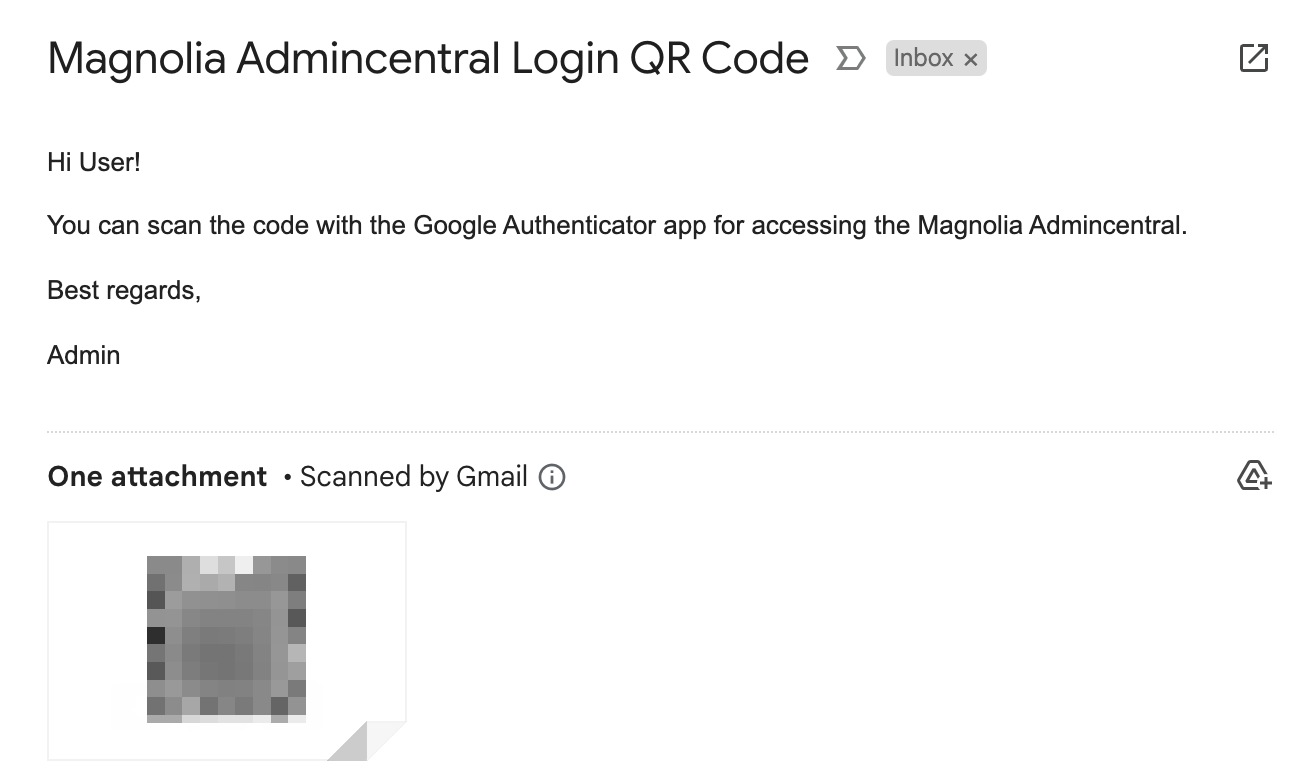
Task: Select the email subject Magnolia Admincentral Login QR Code
Action: click(x=428, y=58)
